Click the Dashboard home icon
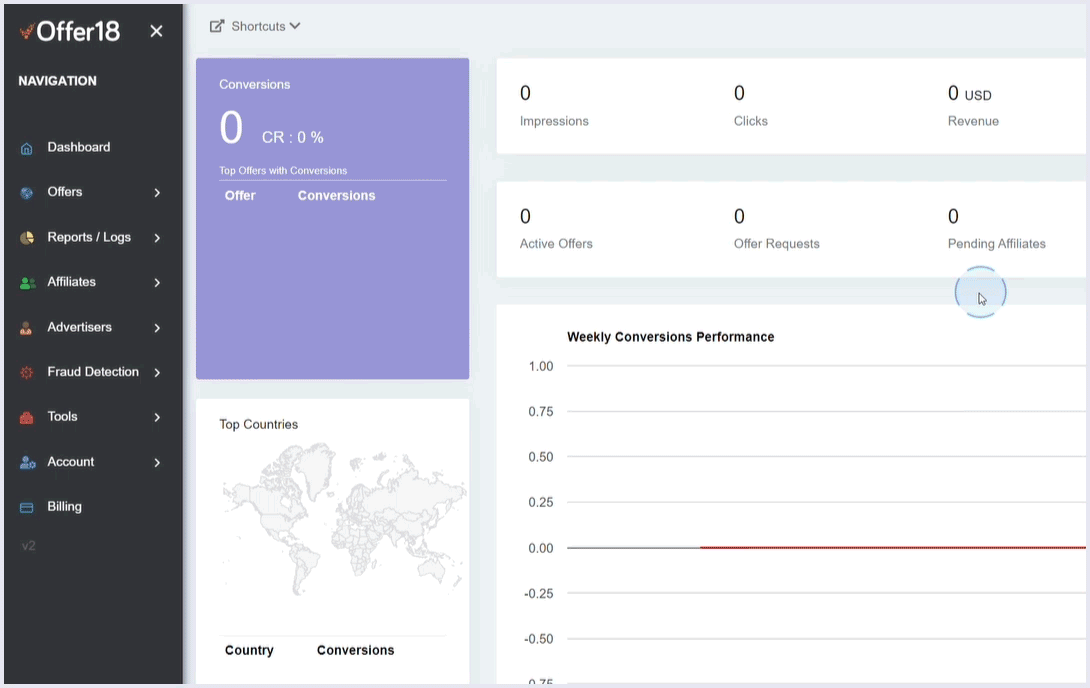The height and width of the screenshot is (688, 1090). [x=27, y=148]
